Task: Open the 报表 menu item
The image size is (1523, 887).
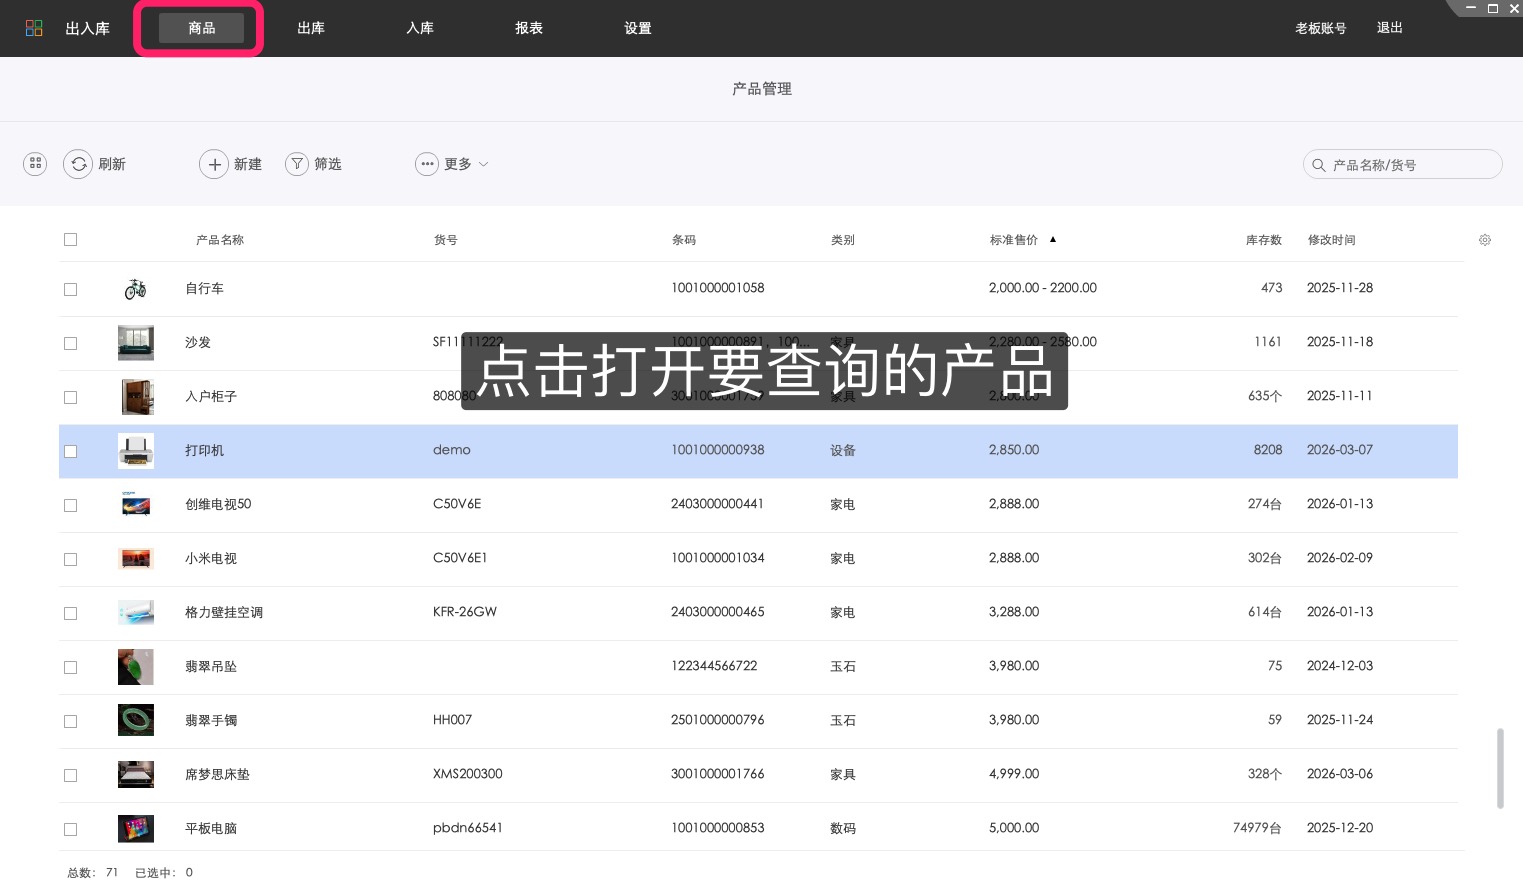Action: (x=529, y=28)
